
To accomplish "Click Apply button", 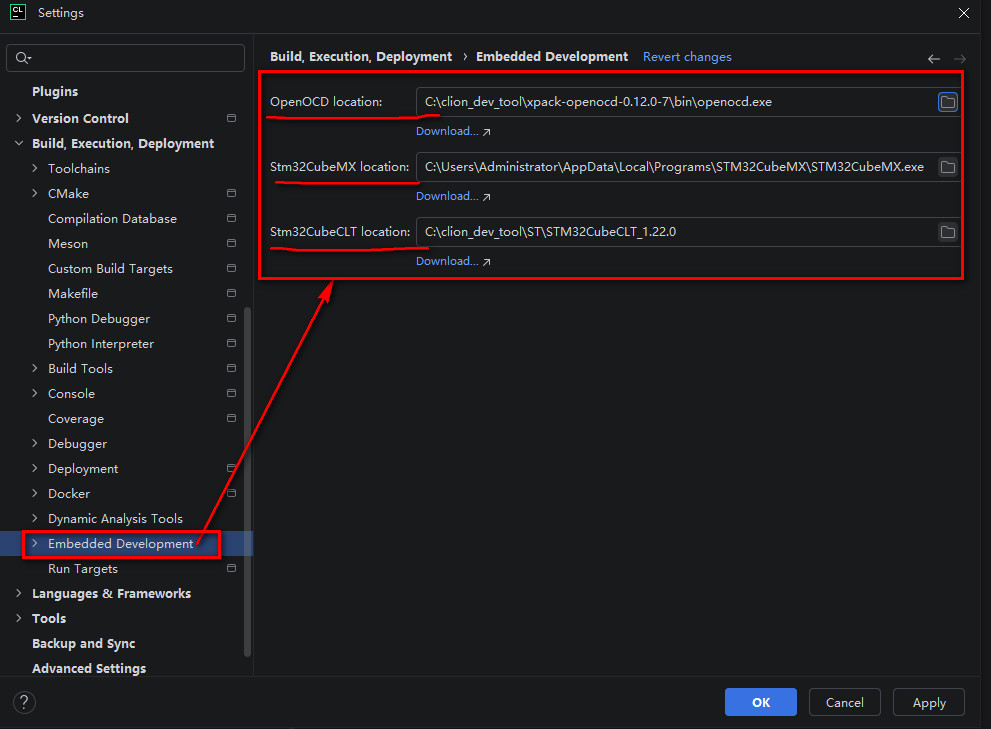I will click(928, 702).
